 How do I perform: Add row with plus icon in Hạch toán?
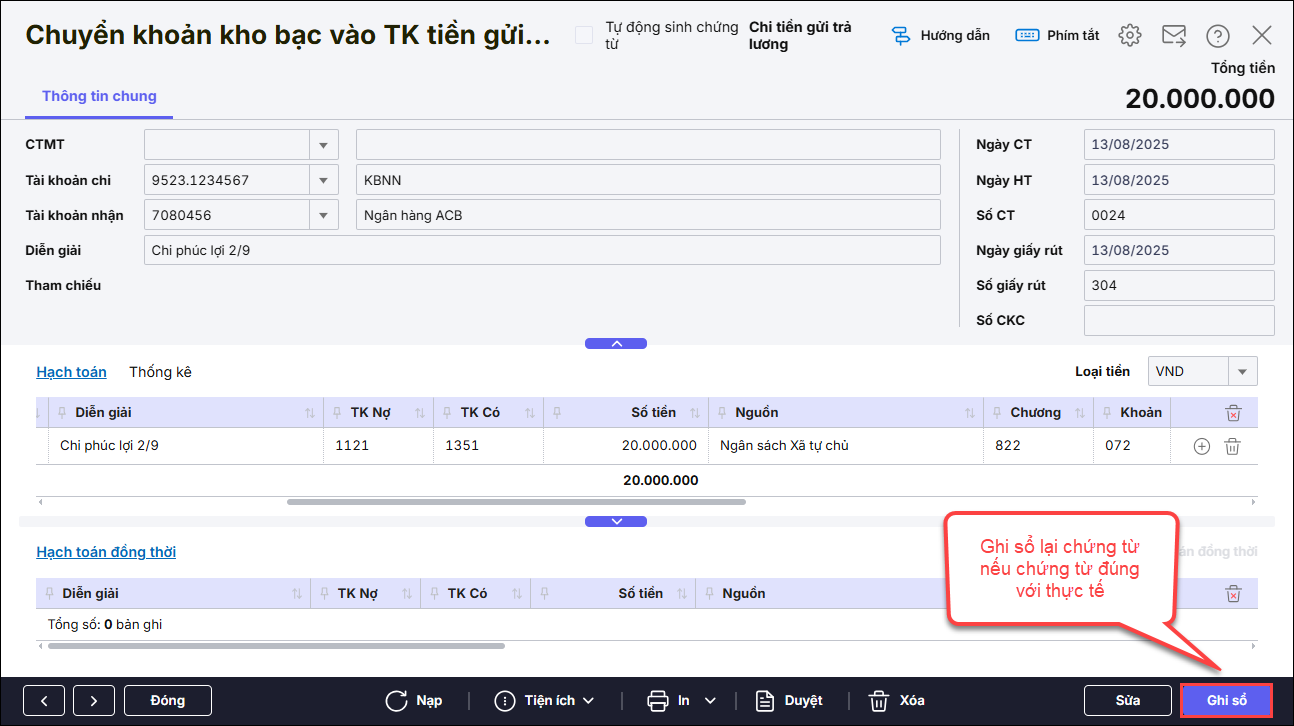pos(1202,446)
